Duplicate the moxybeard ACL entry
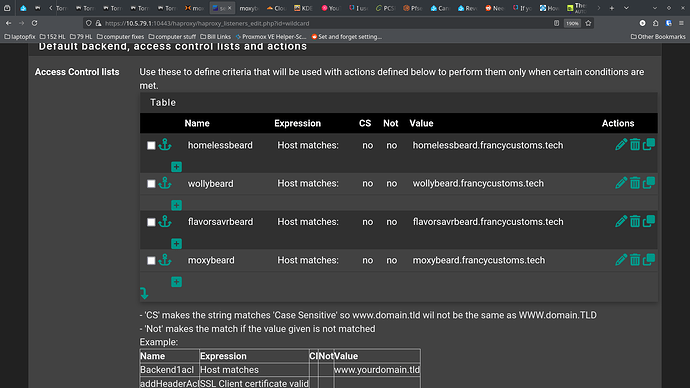 (649, 260)
